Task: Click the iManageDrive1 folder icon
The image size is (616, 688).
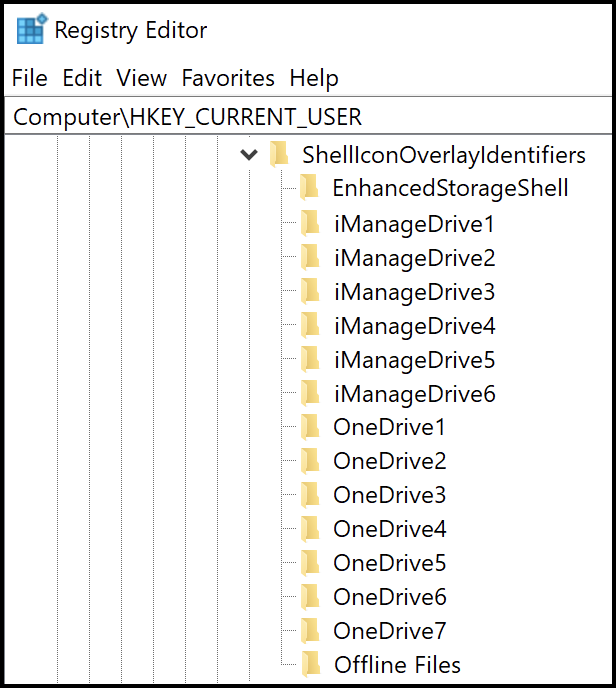Action: click(311, 224)
